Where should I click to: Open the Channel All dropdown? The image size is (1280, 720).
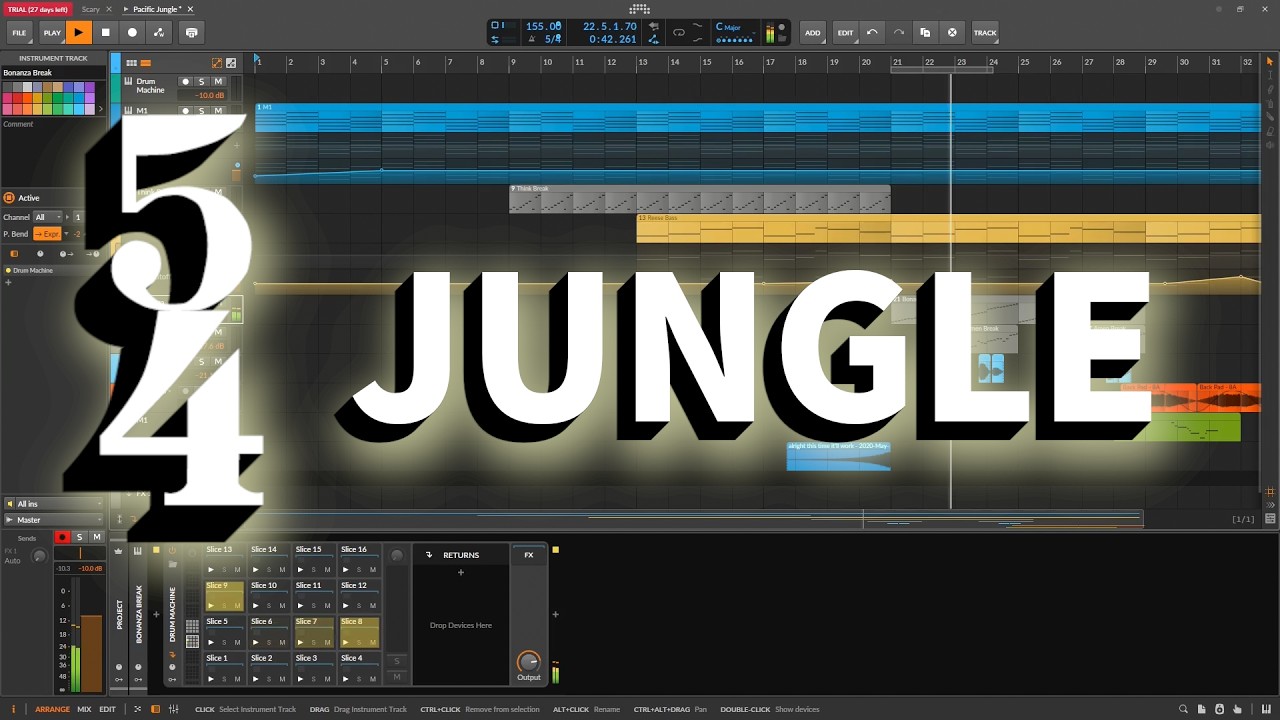pyautogui.click(x=47, y=217)
